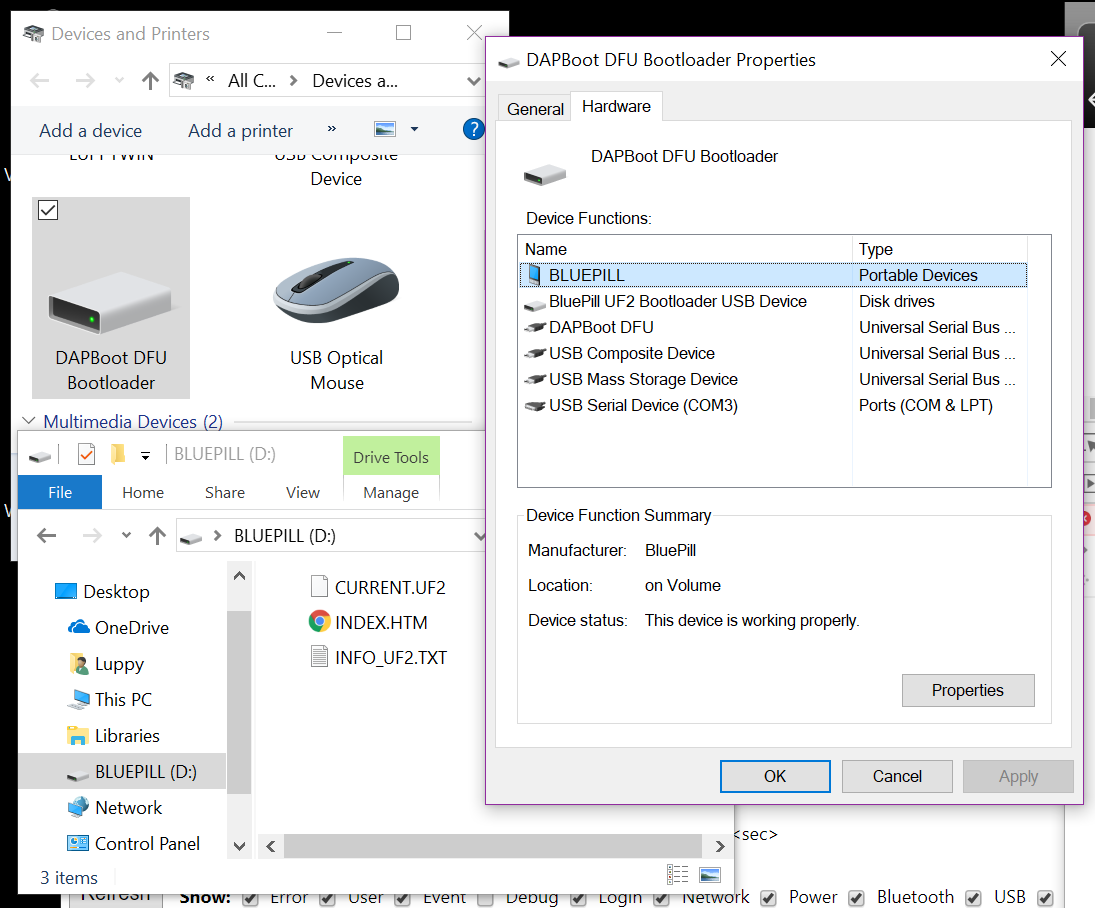This screenshot has height=908, width=1095.
Task: Collapse Multimedia Devices group
Action: 29,420
